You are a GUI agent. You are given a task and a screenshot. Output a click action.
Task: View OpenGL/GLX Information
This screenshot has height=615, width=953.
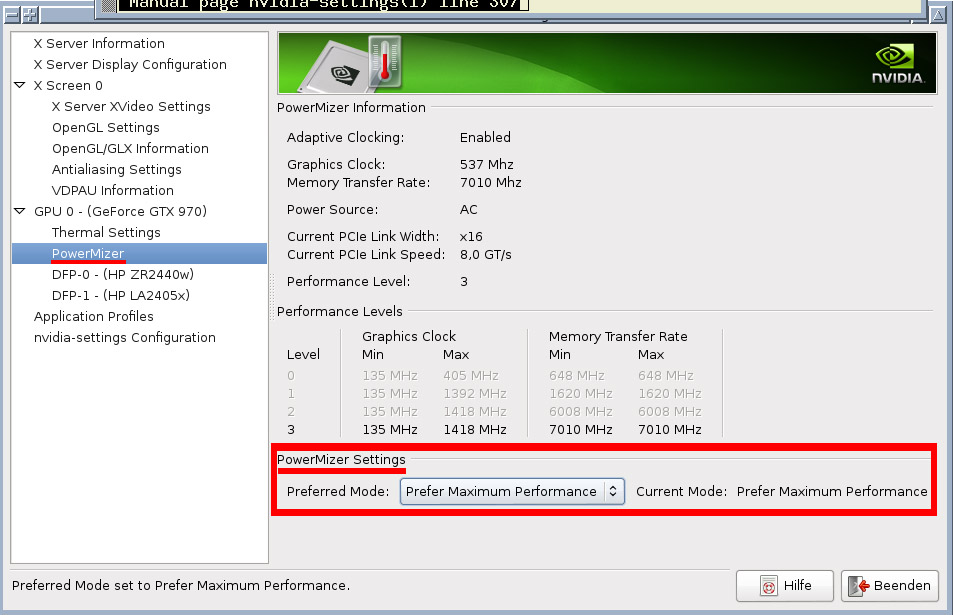[130, 148]
